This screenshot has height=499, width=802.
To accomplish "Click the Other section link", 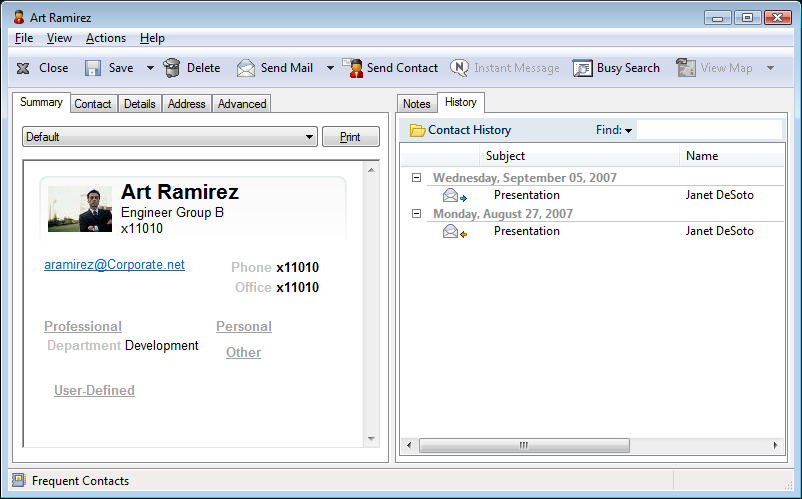I will pyautogui.click(x=243, y=352).
